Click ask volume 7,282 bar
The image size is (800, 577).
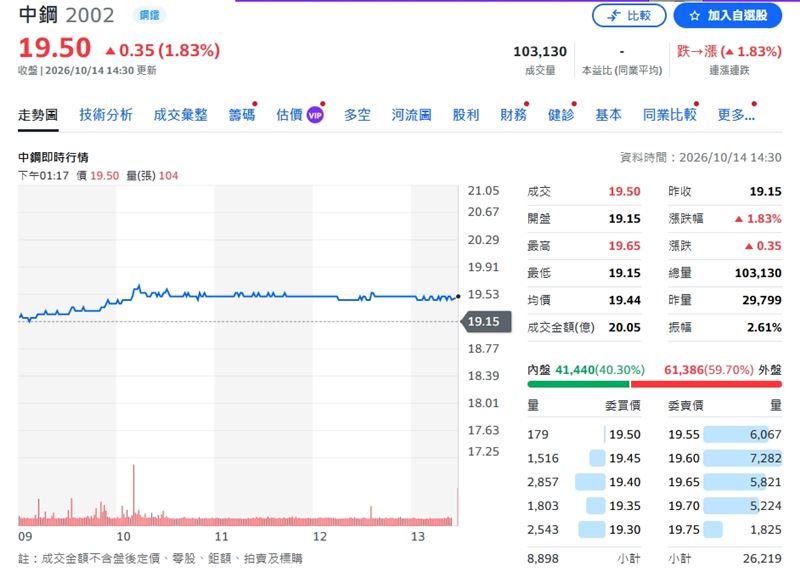[x=742, y=458]
